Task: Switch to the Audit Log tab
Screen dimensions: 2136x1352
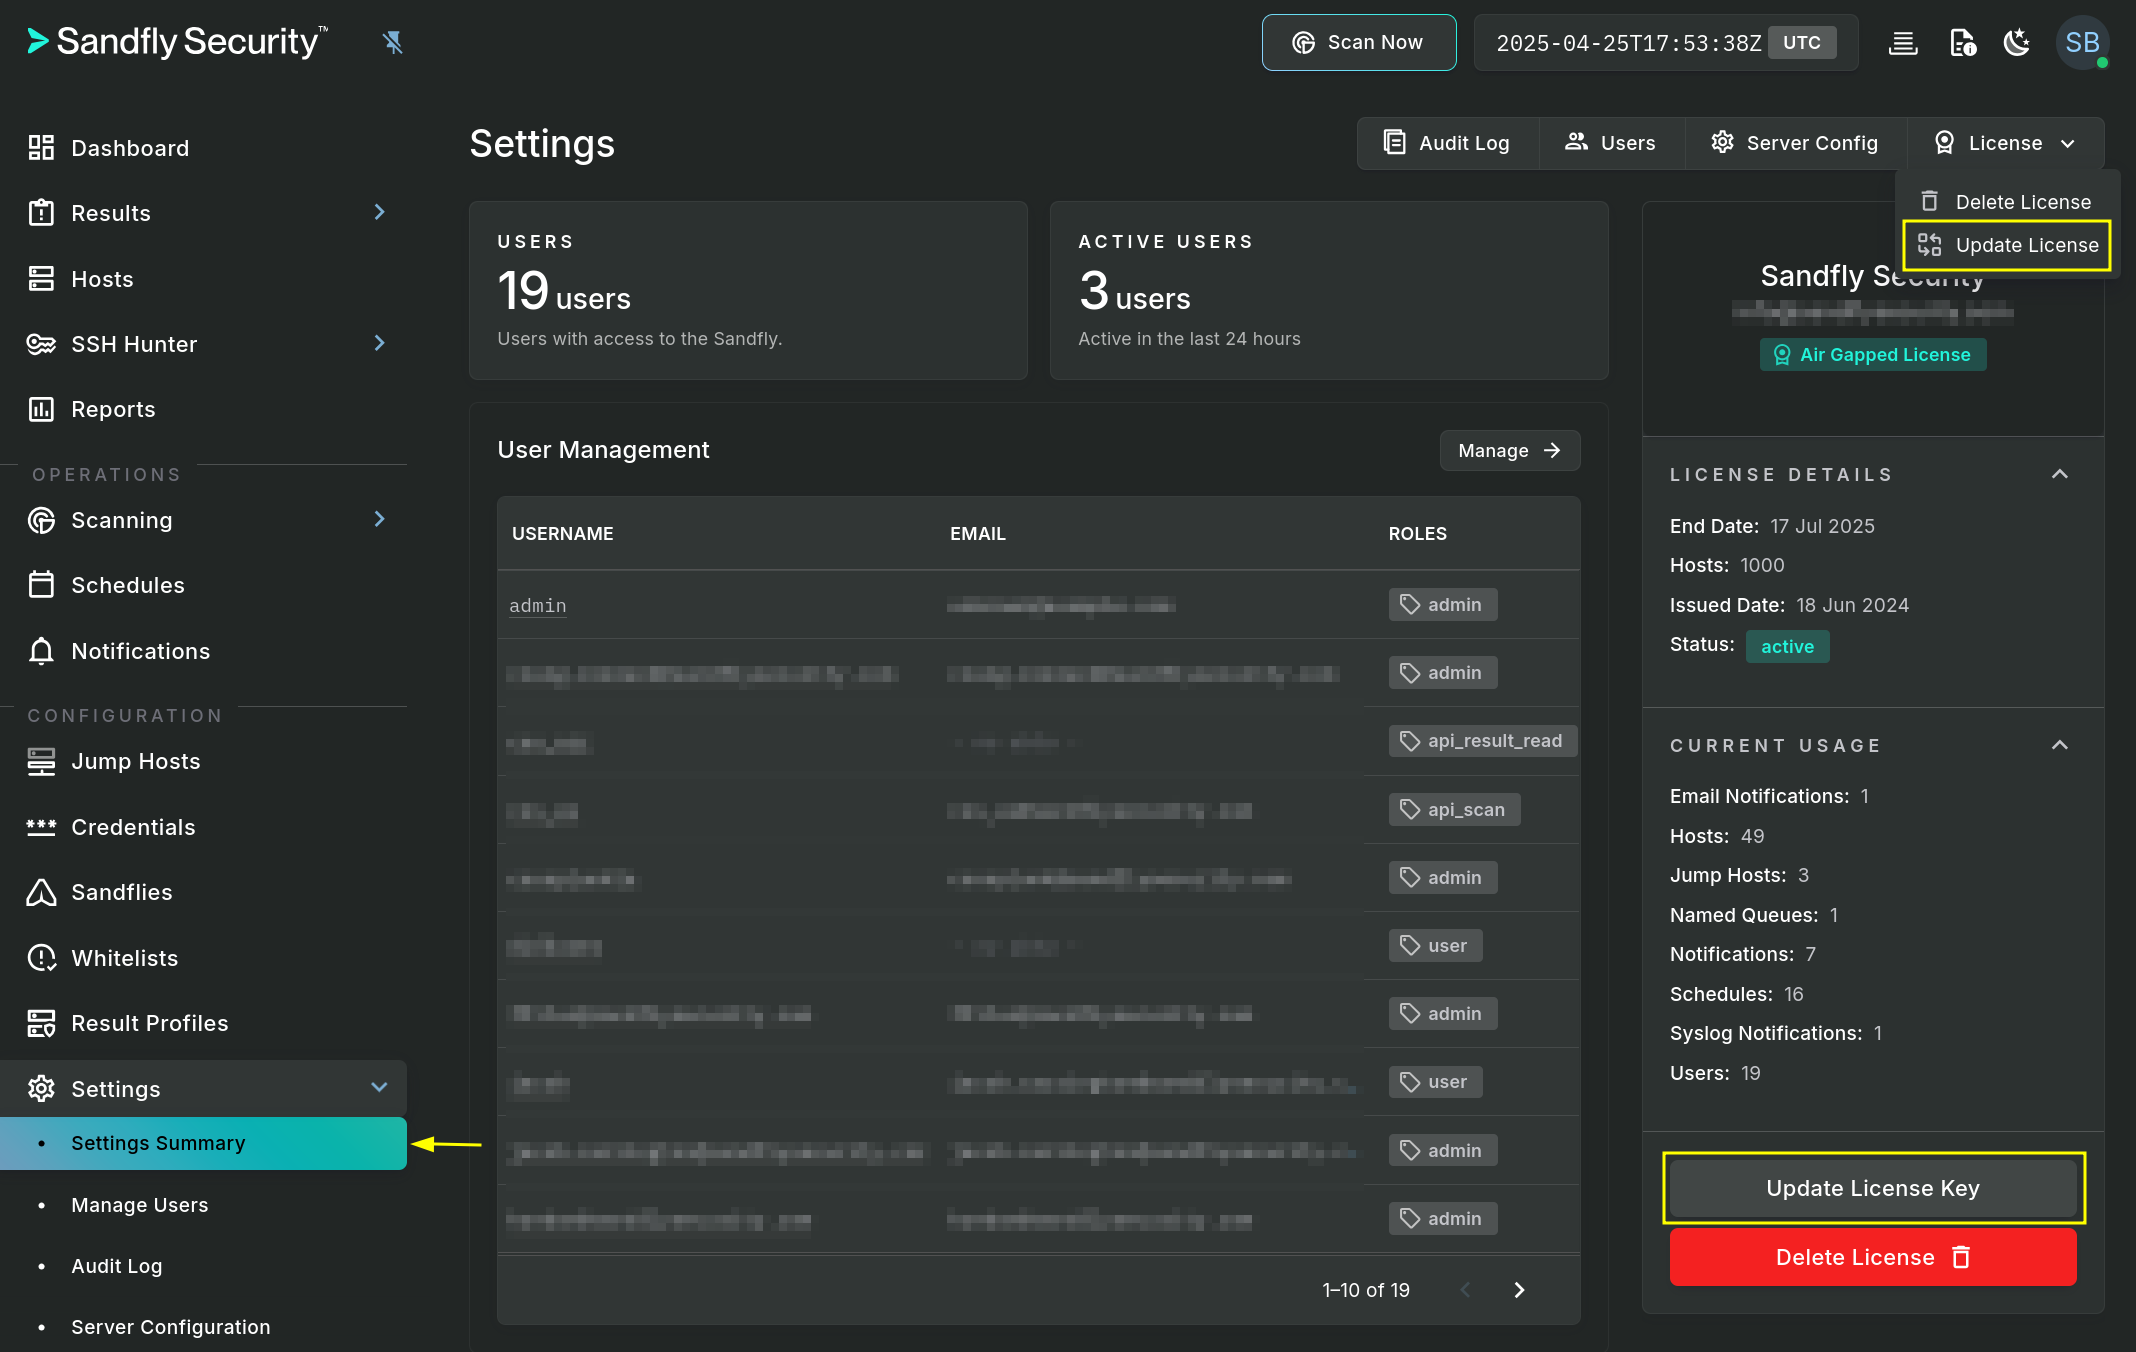Action: coord(1447,143)
